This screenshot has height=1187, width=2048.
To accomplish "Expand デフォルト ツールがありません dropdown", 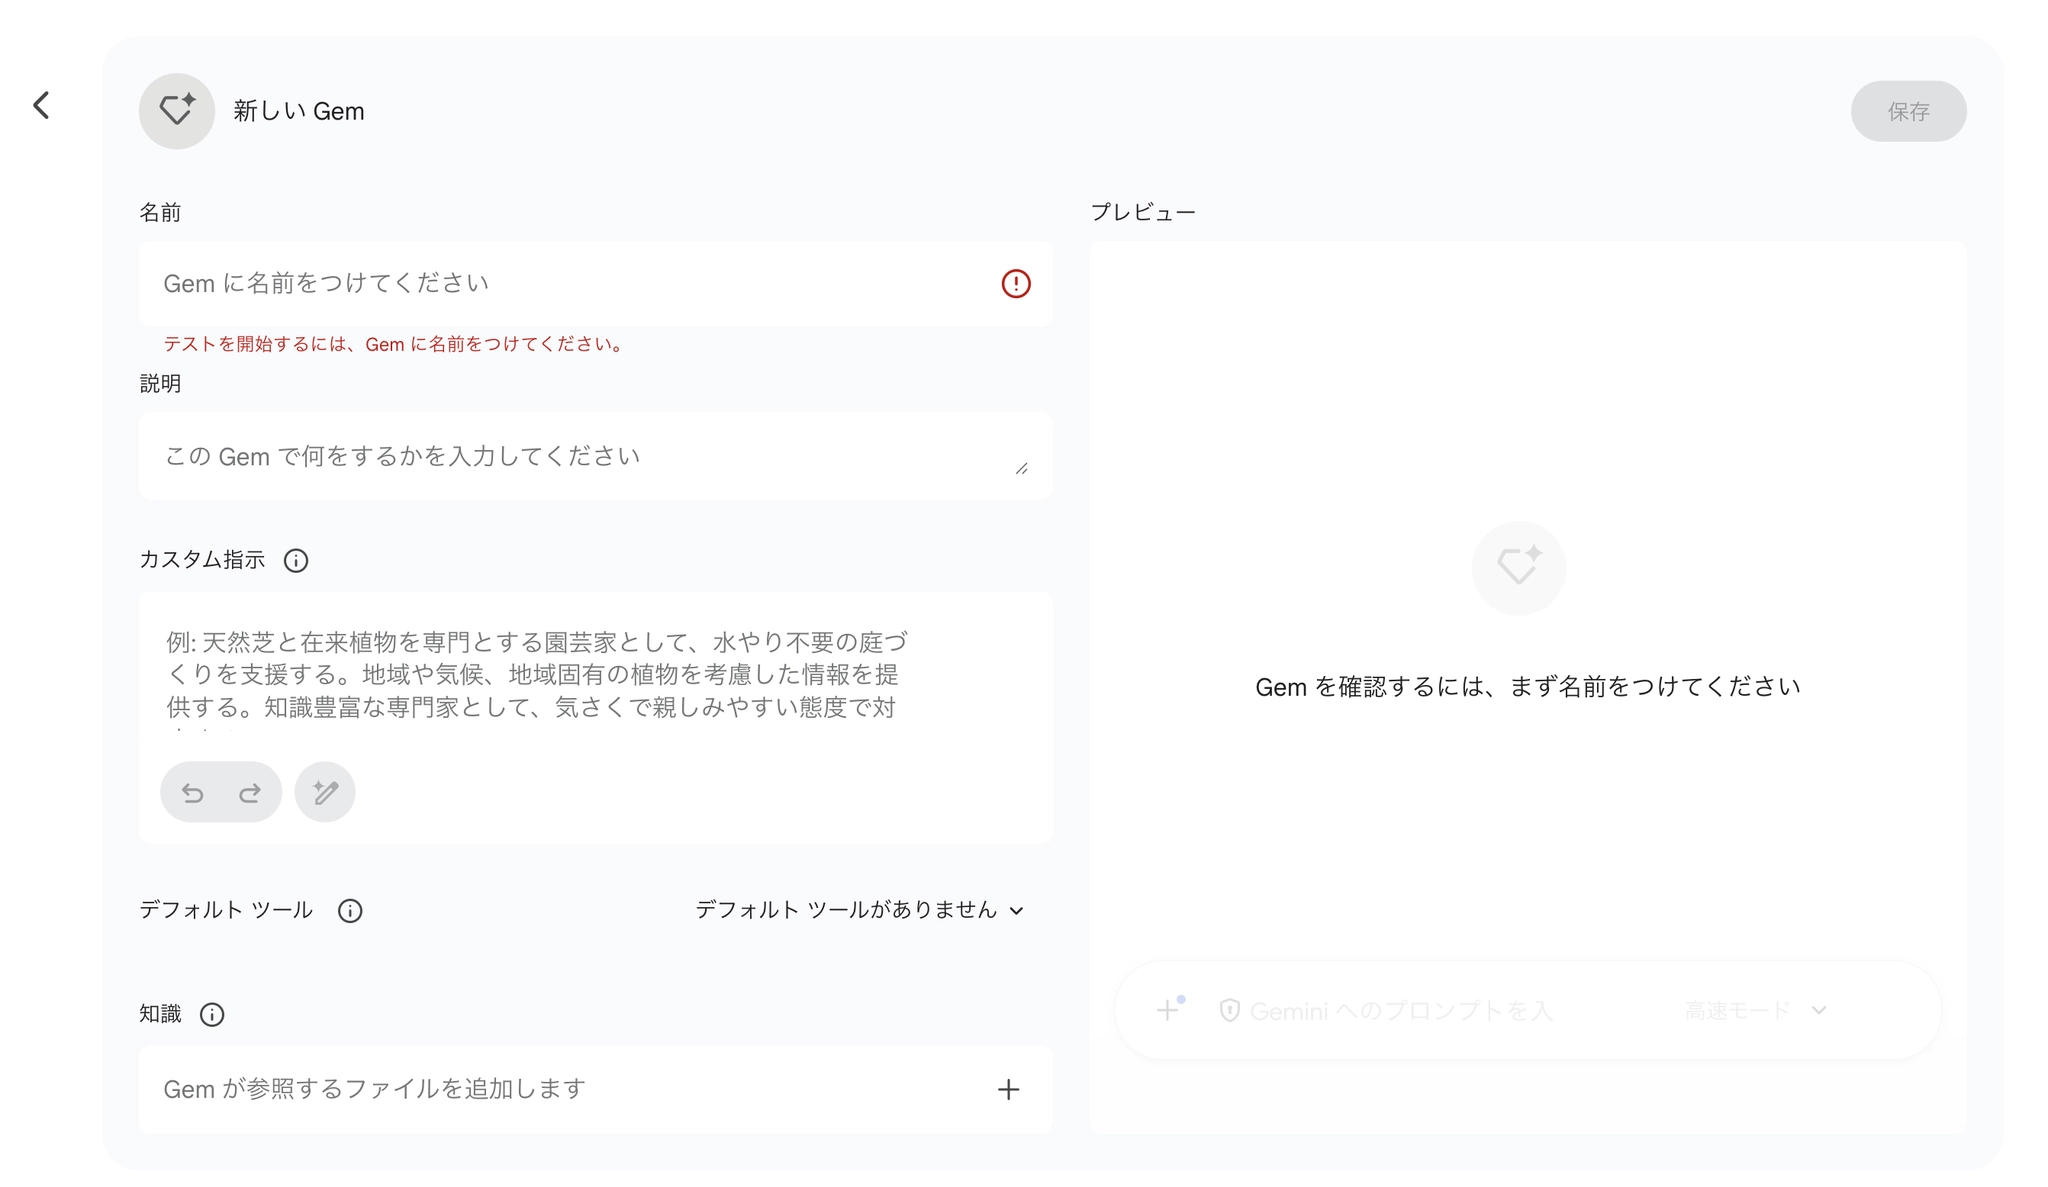I will pos(860,910).
